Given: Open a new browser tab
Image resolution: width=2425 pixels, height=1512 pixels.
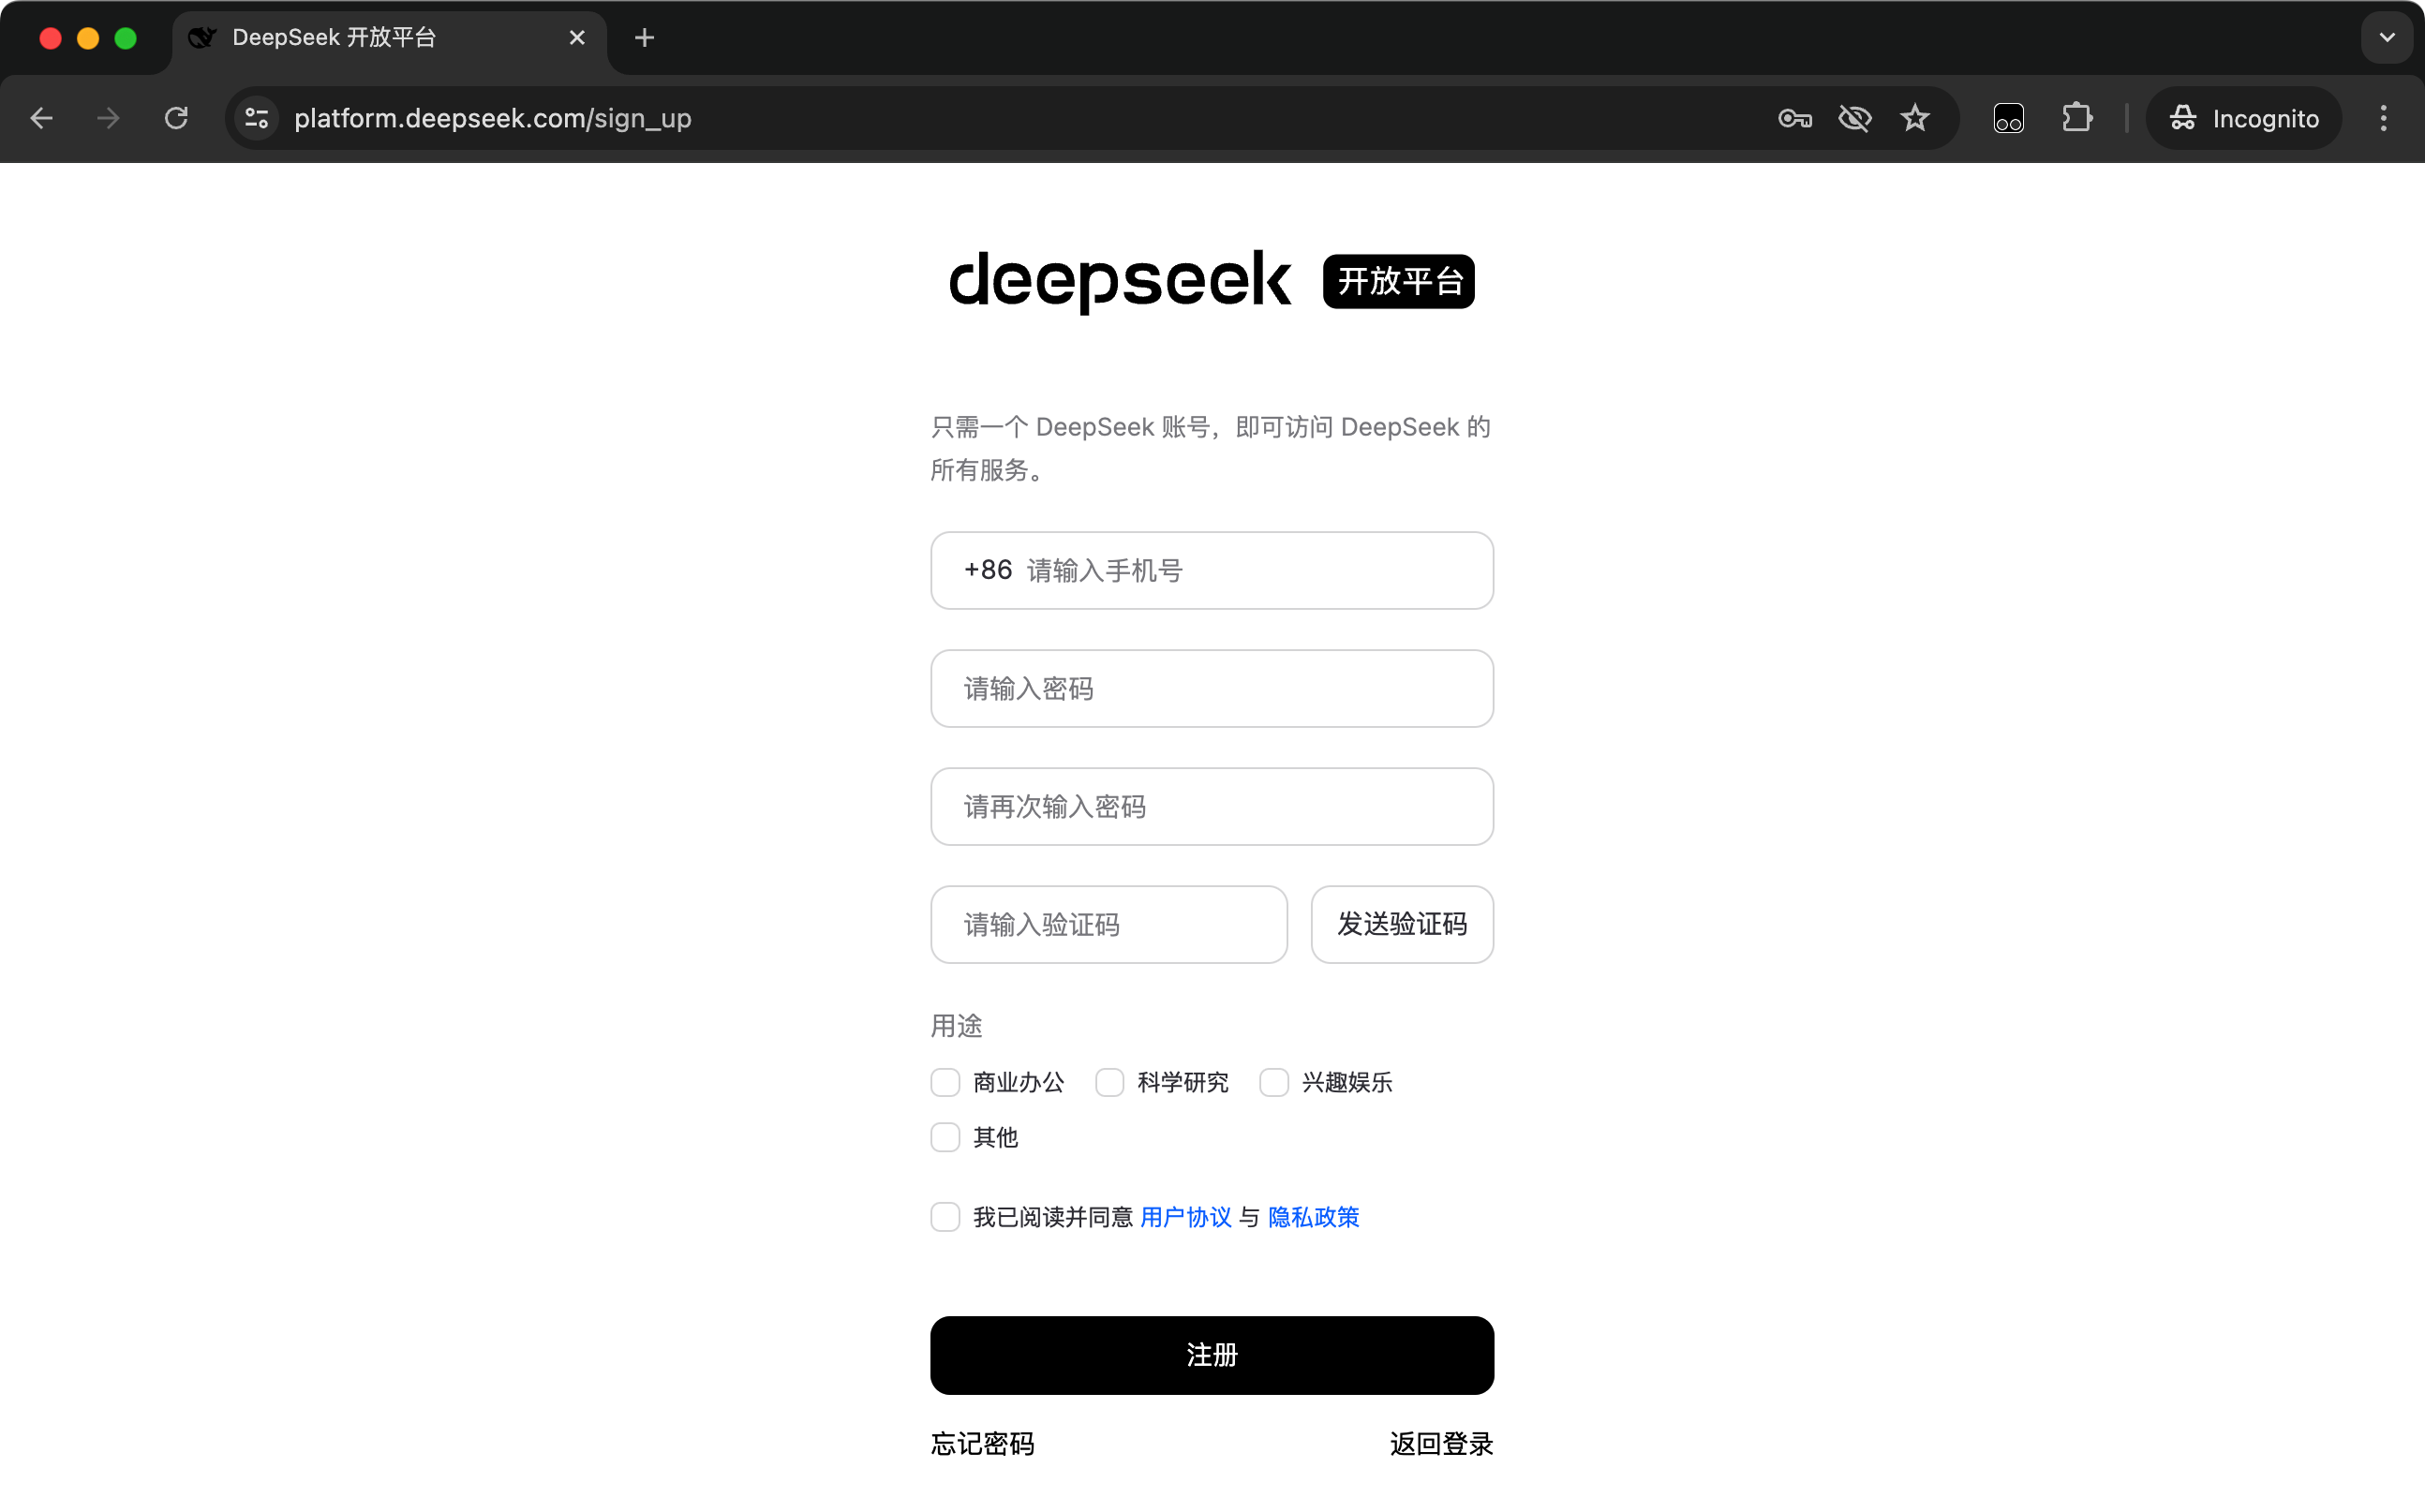Looking at the screenshot, I should pos(643,37).
